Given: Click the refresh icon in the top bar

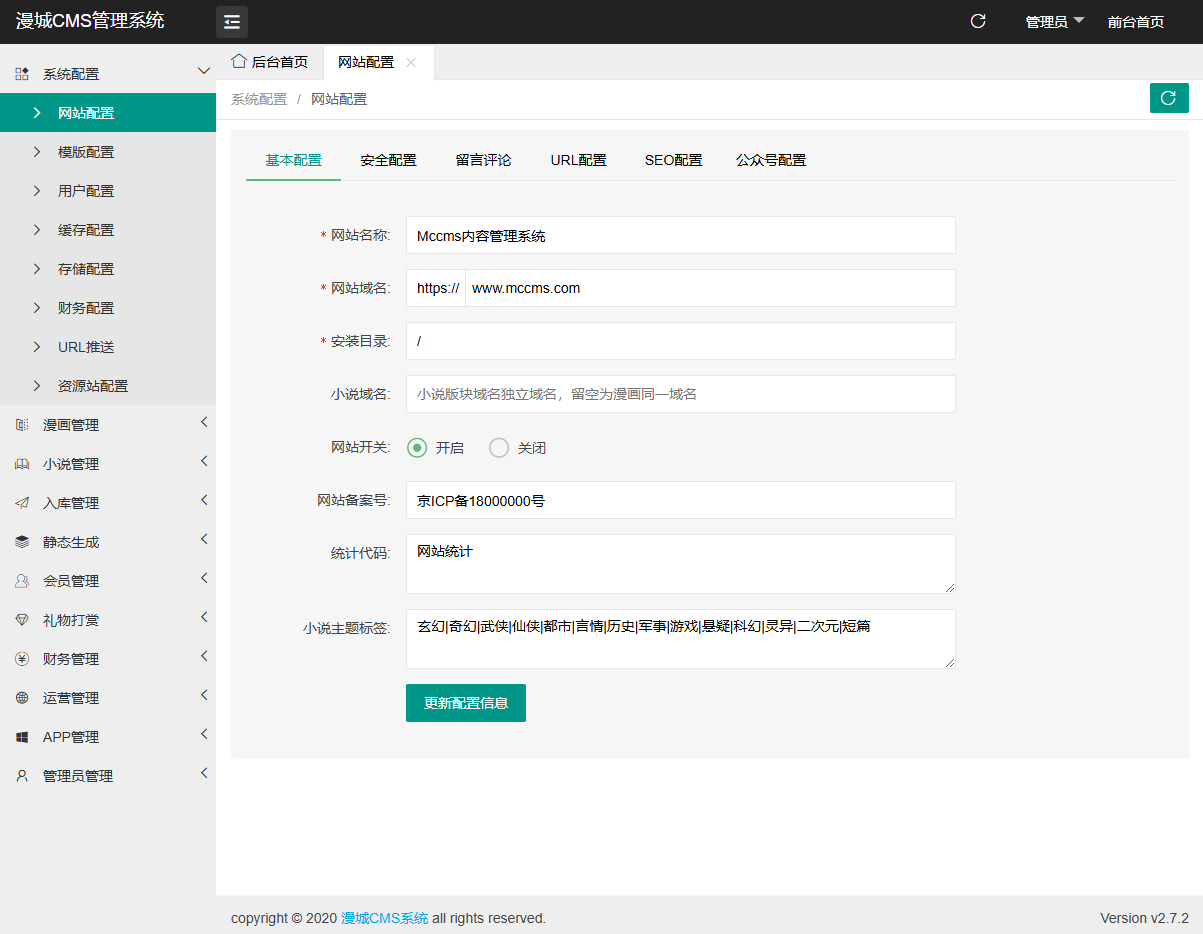Looking at the screenshot, I should 977,21.
